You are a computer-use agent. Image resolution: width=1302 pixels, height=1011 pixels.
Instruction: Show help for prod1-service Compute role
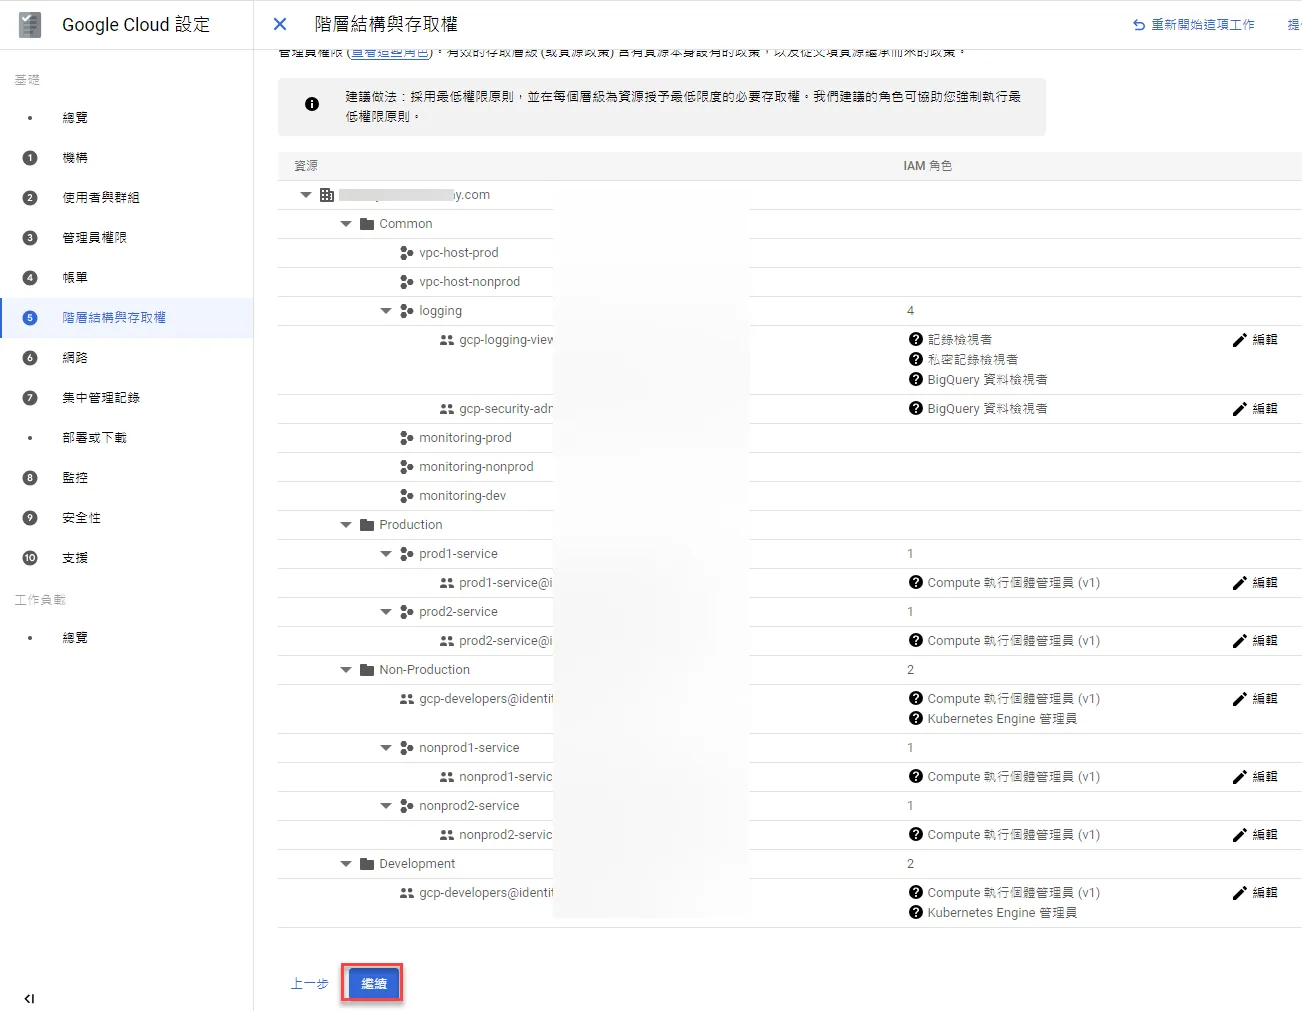915,582
